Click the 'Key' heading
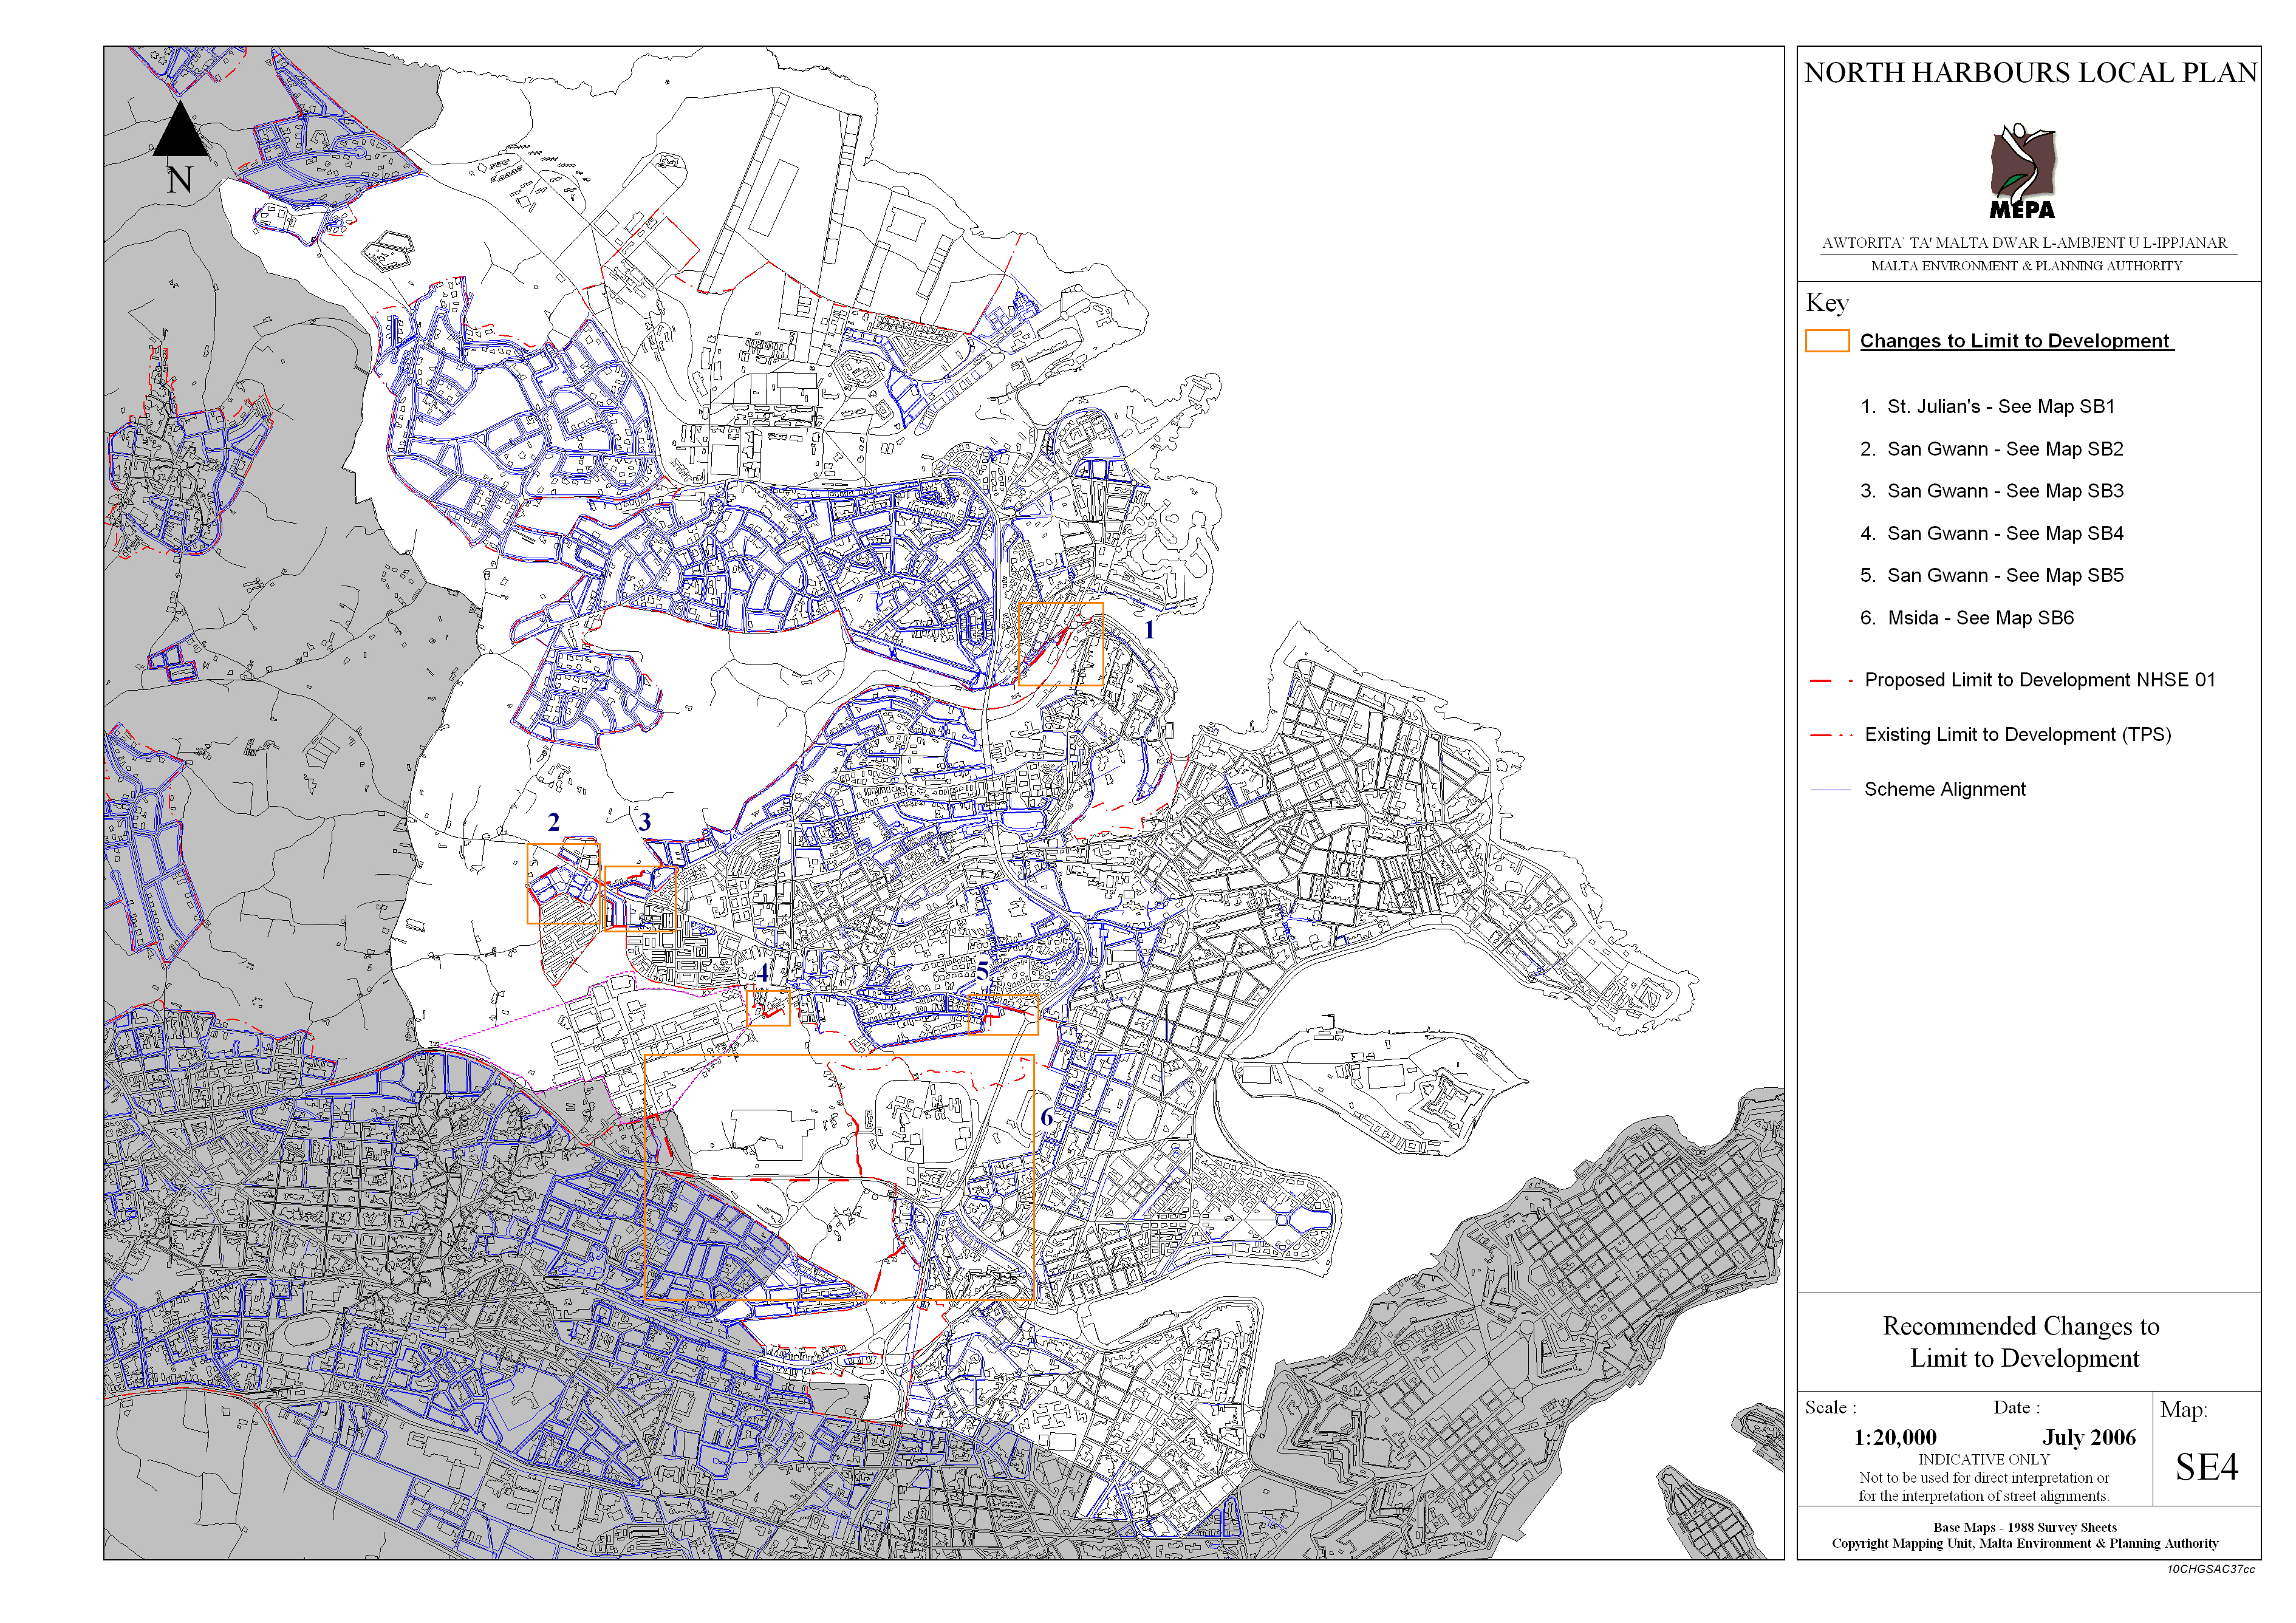 pos(1826,303)
